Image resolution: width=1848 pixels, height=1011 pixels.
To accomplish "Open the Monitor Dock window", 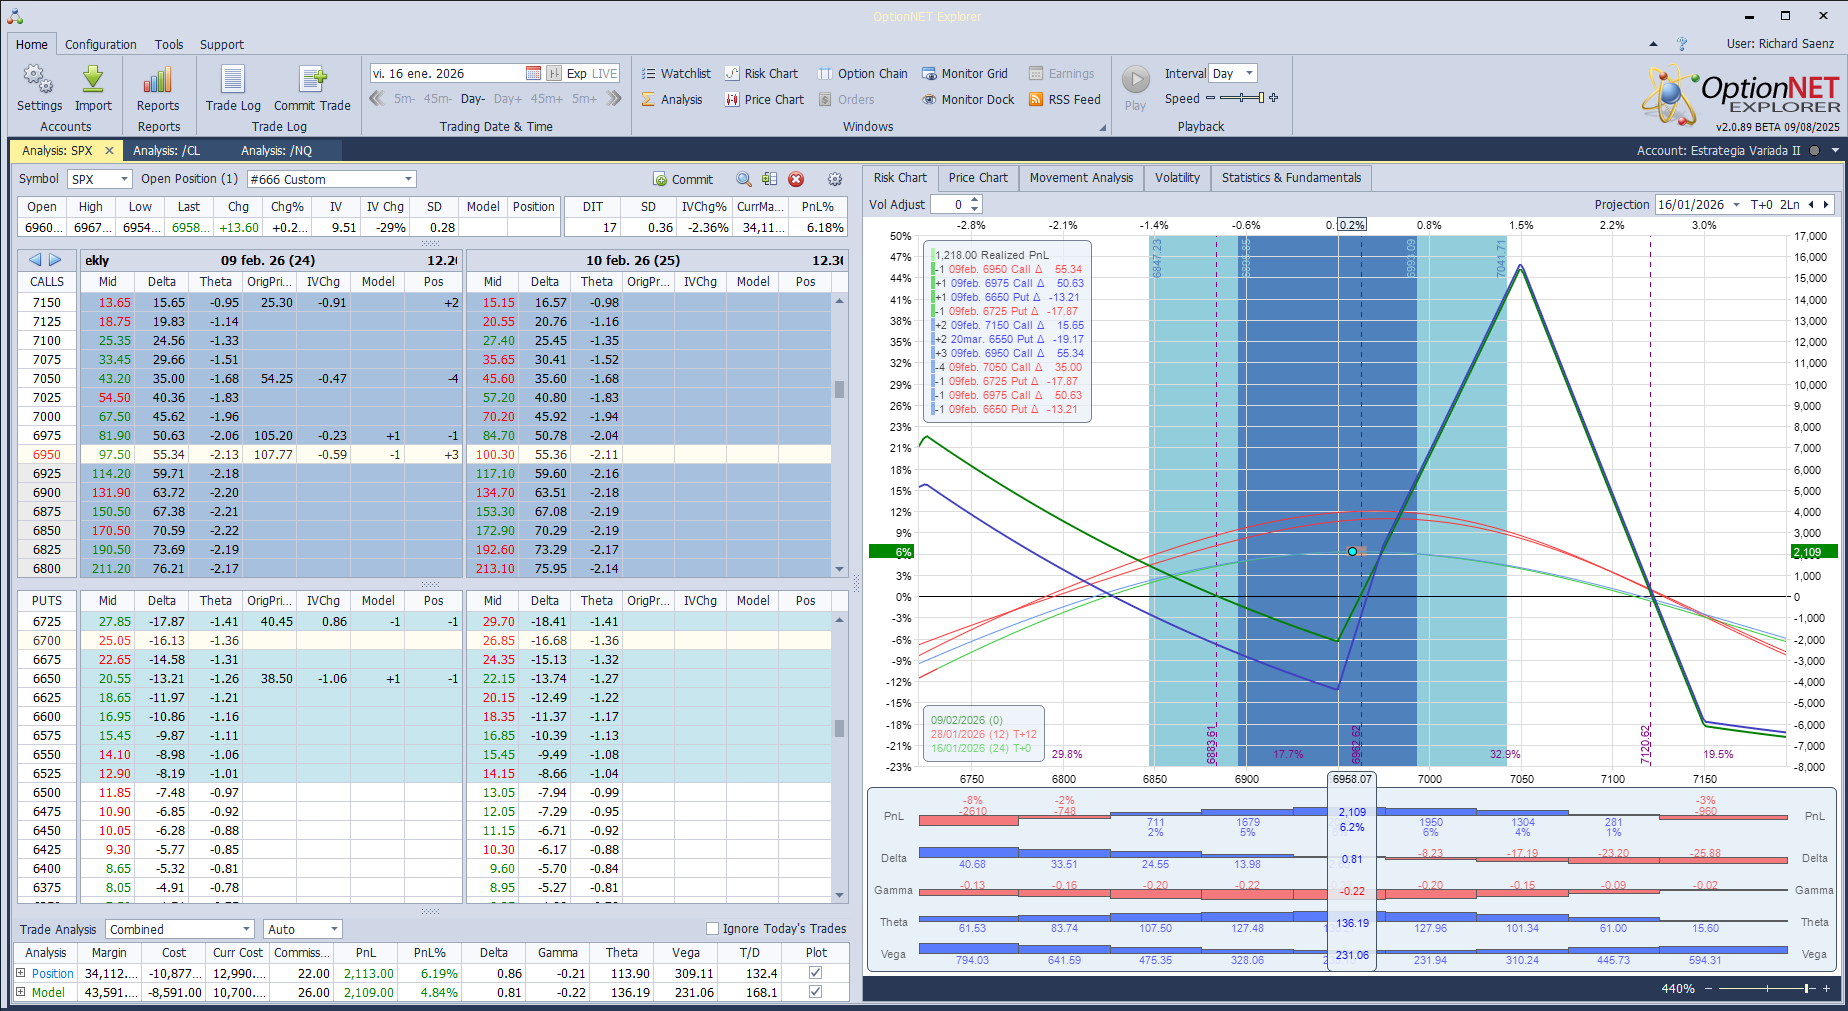I will coord(968,99).
